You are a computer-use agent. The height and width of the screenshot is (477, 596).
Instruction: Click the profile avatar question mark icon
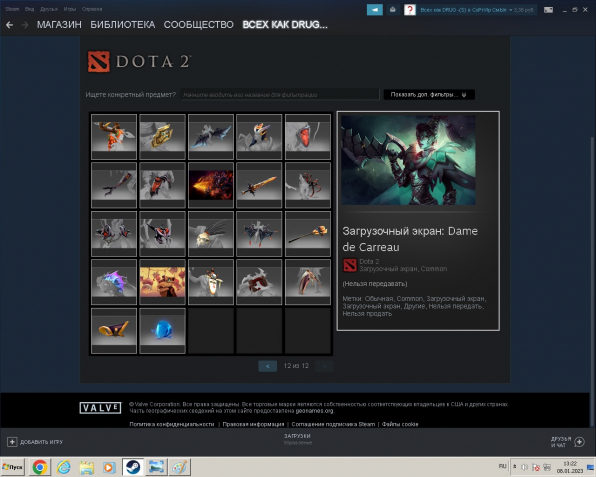409,10
